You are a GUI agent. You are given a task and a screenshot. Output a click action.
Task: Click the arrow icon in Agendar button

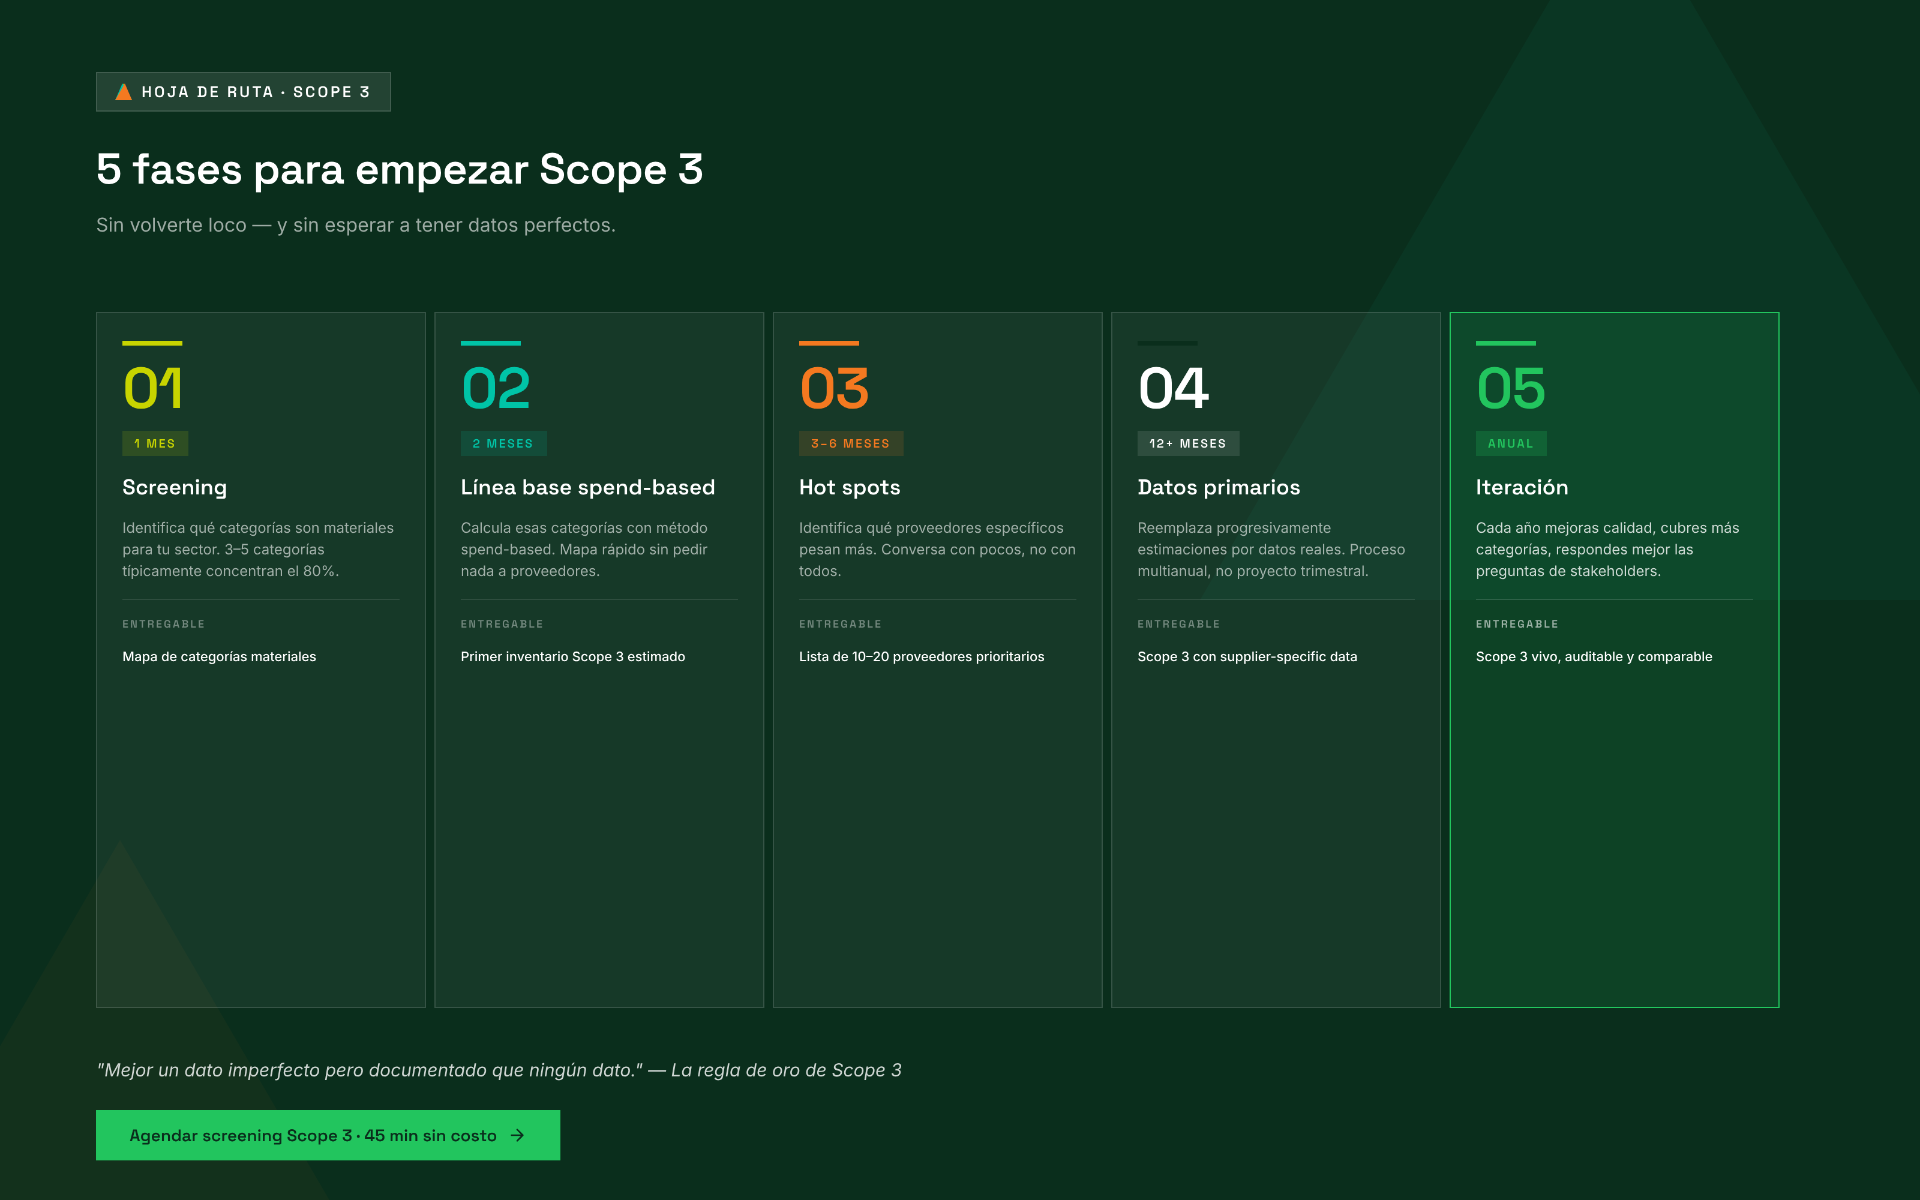coord(517,1135)
